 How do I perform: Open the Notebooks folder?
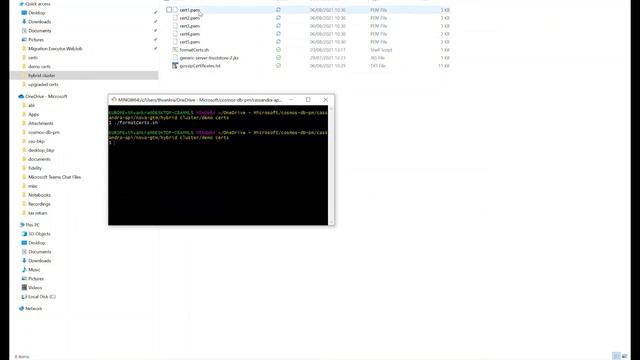[40, 195]
